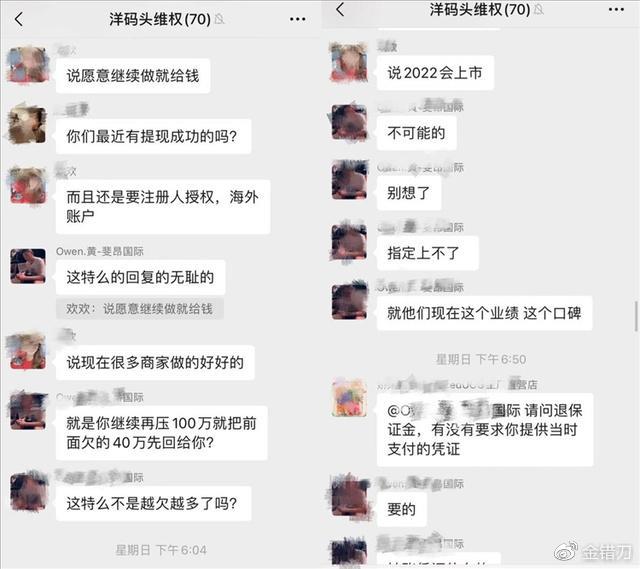The image size is (640, 569).
Task: Tap avatar next to 不可能的 message
Action: 349,122
